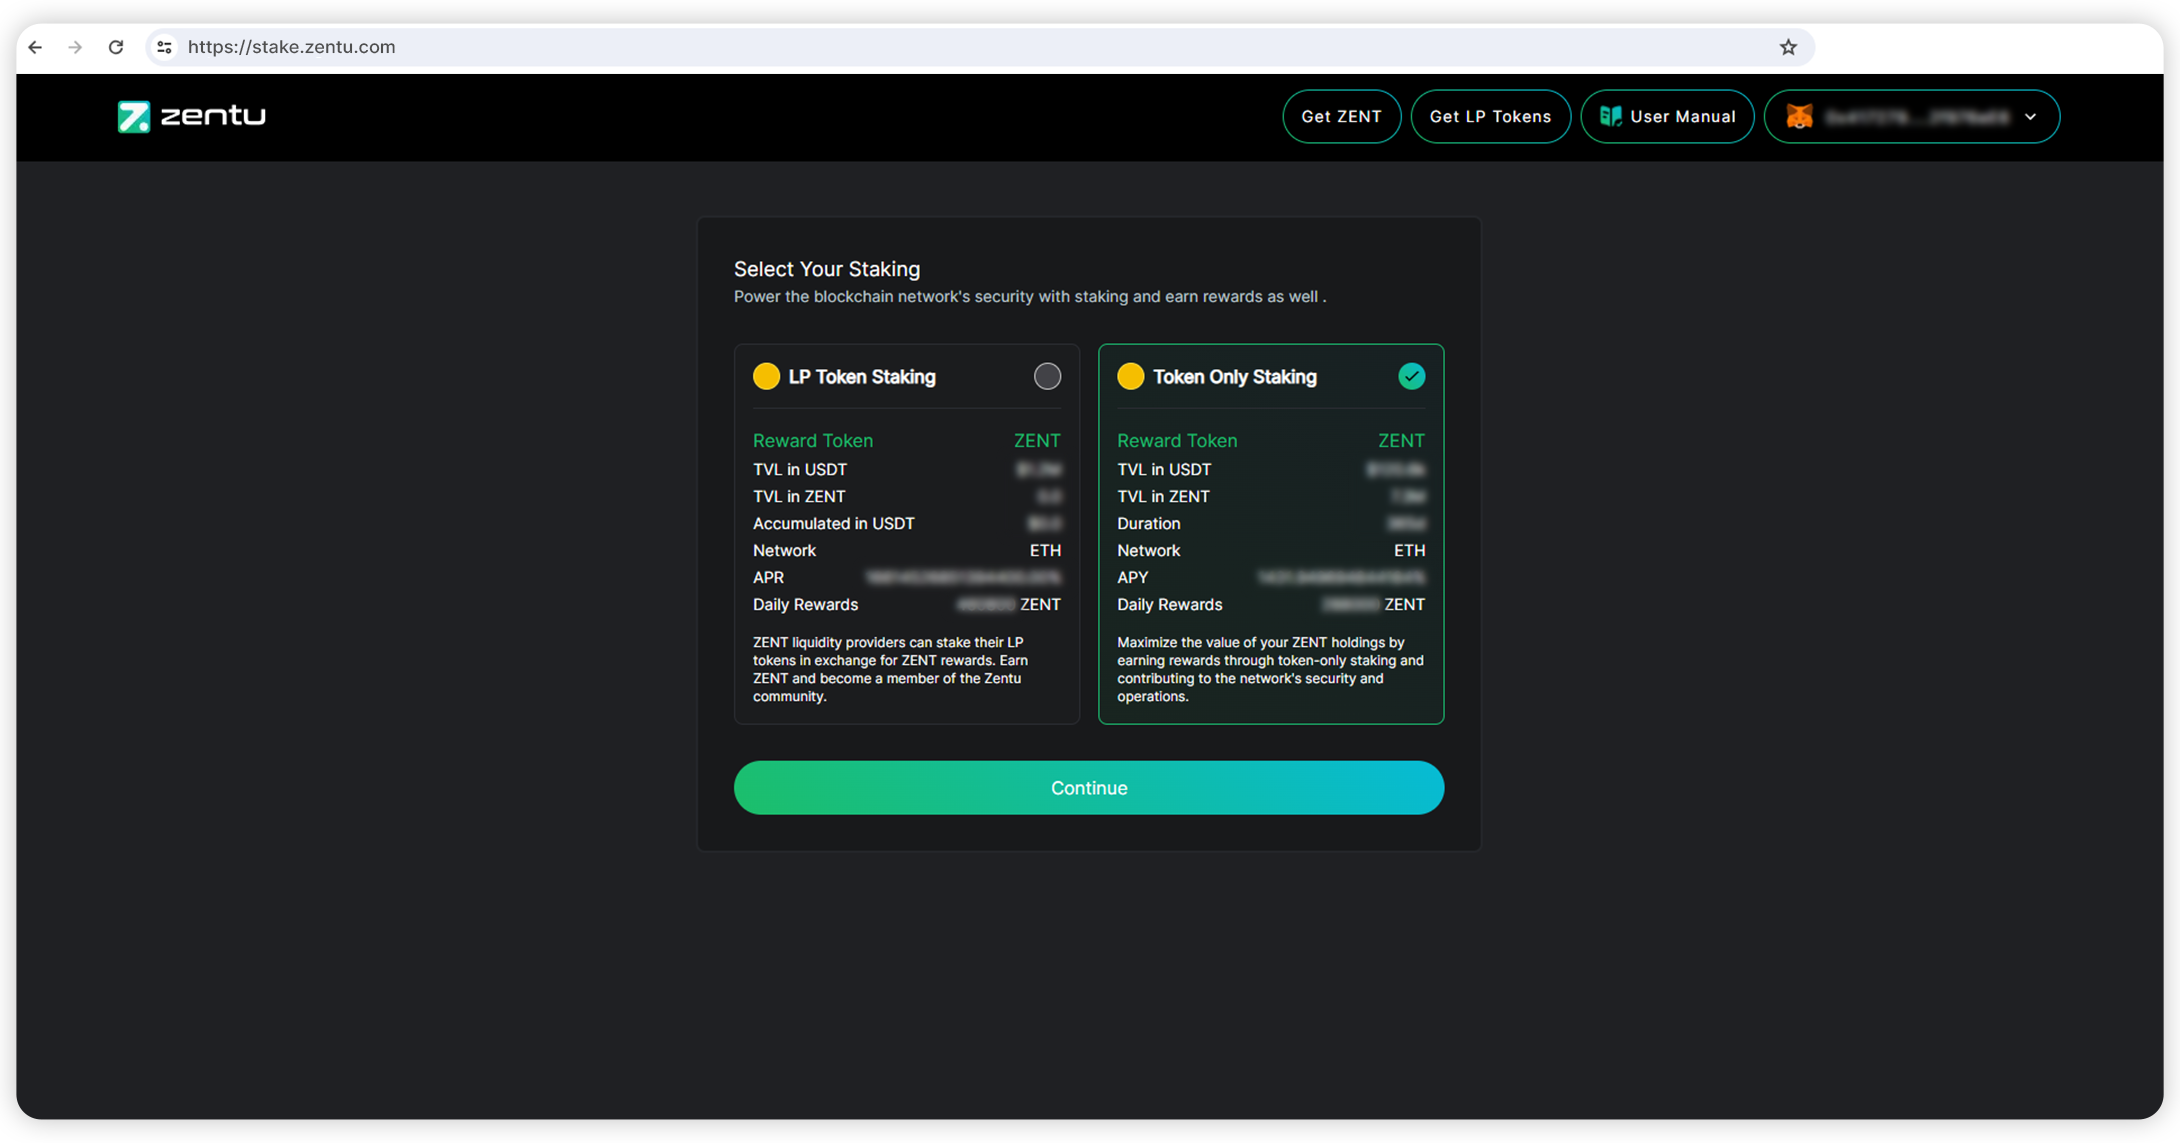Image resolution: width=2180 pixels, height=1143 pixels.
Task: Click the User Manual book icon
Action: (x=1610, y=117)
